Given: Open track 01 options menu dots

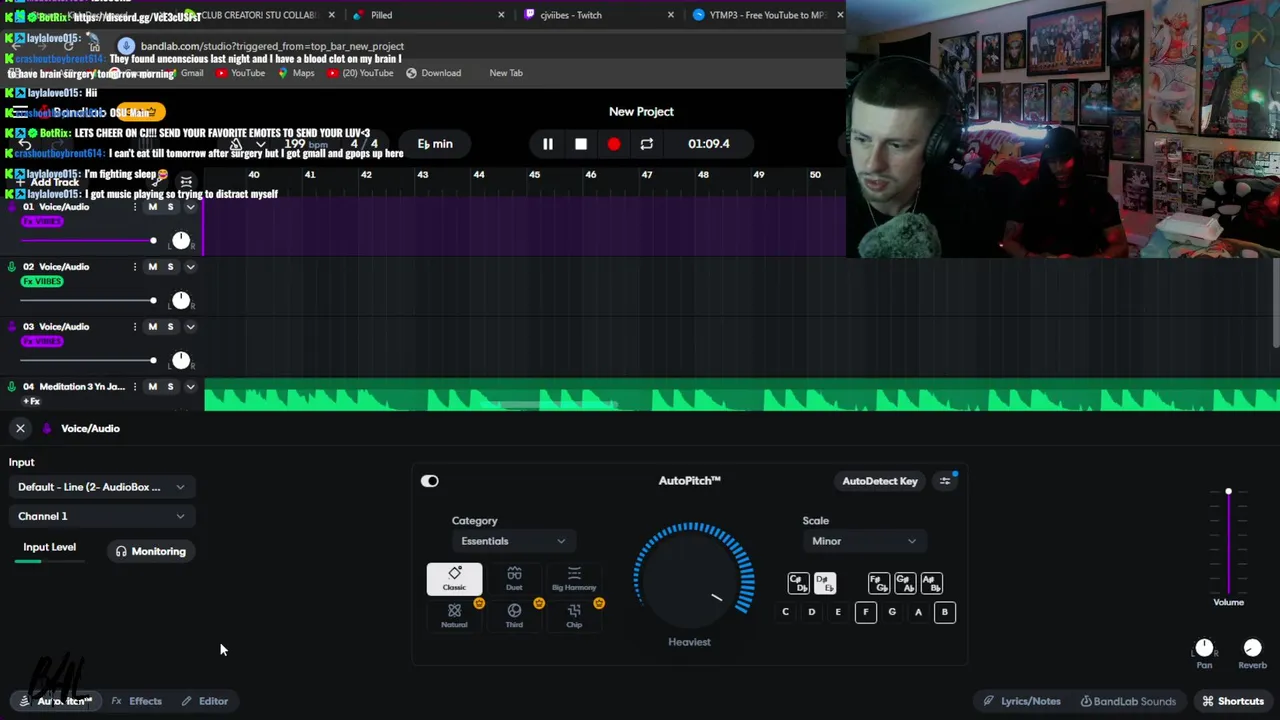Looking at the screenshot, I should pos(135,207).
